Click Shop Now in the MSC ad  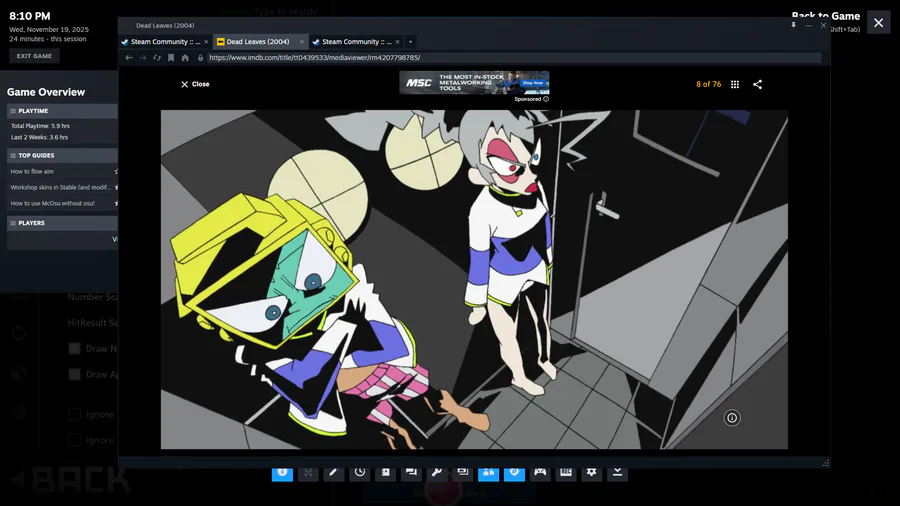click(533, 83)
